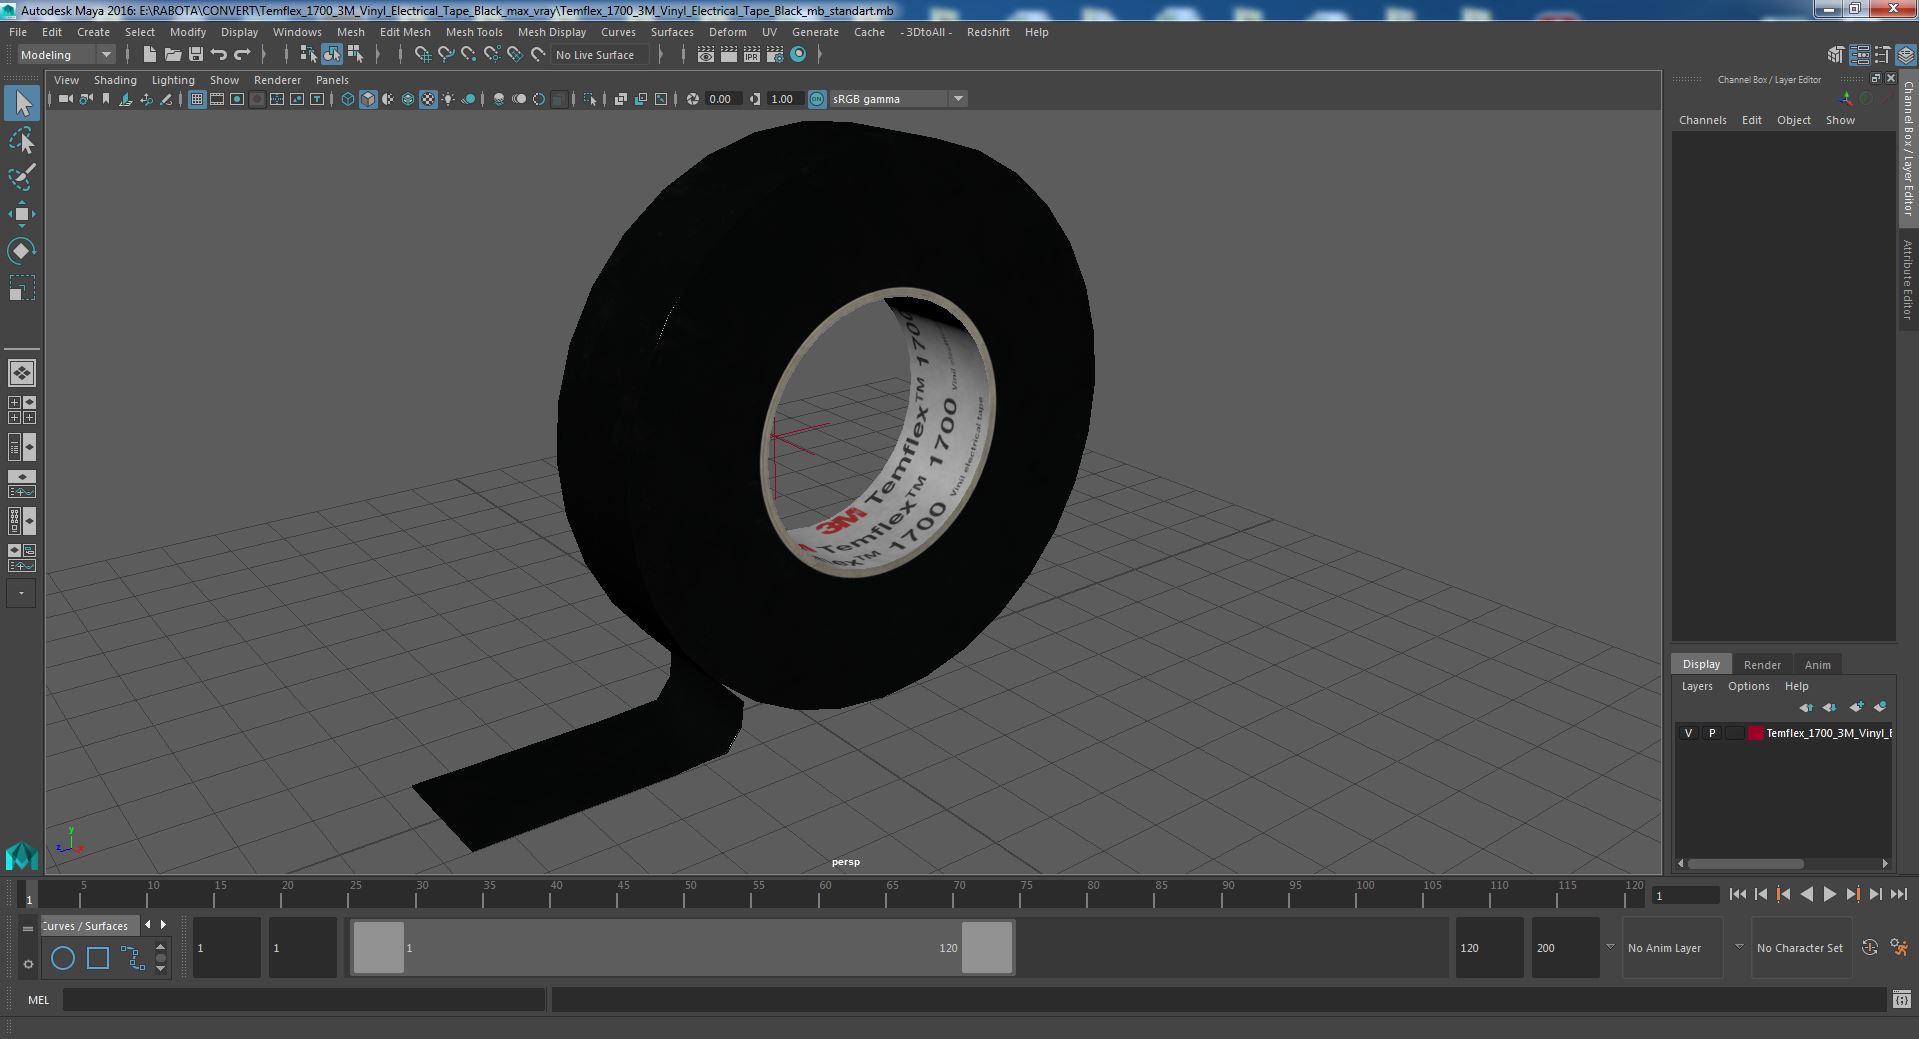Open sRGB gamma view transform dropdown
This screenshot has height=1039, width=1919.
point(958,99)
